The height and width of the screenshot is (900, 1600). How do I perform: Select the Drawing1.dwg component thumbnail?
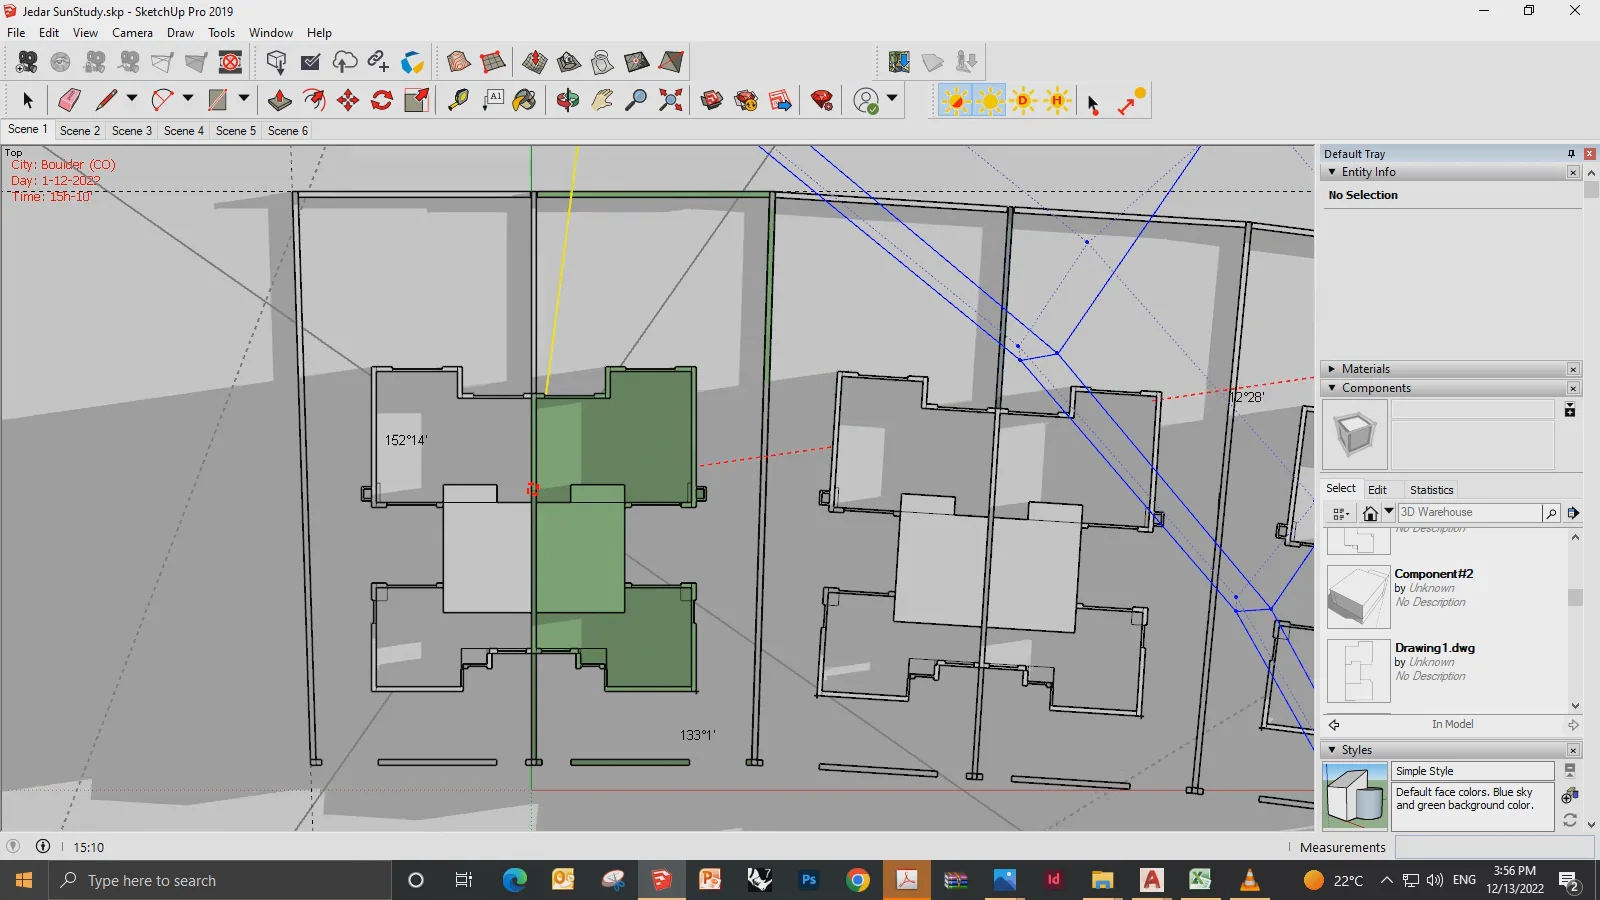(x=1358, y=671)
